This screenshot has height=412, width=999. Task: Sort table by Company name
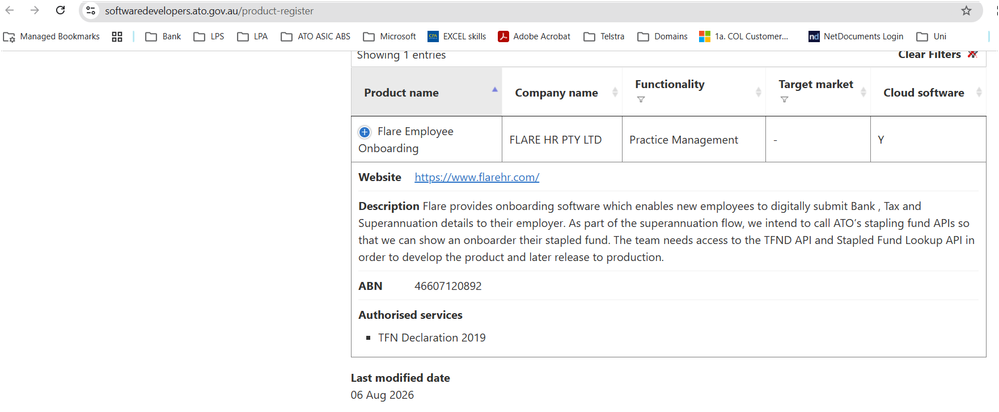pos(562,92)
